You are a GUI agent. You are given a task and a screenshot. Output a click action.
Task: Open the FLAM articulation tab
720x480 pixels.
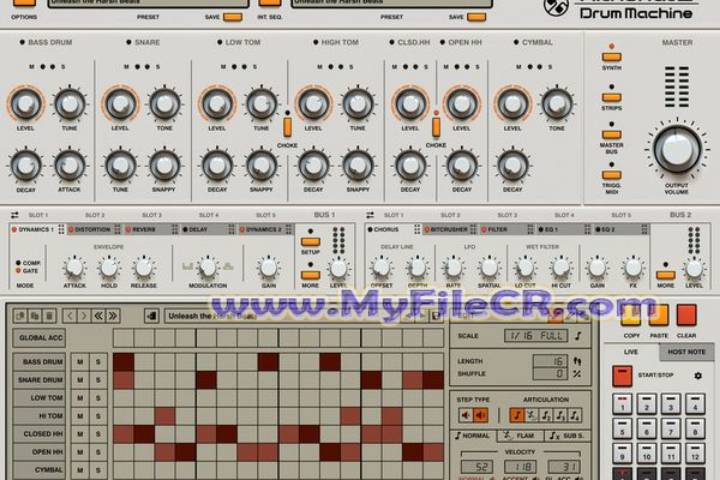click(521, 435)
